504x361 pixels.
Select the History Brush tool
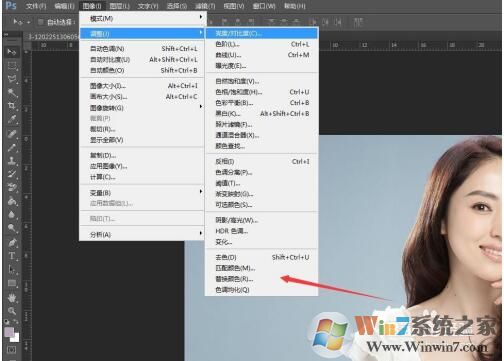pos(12,174)
